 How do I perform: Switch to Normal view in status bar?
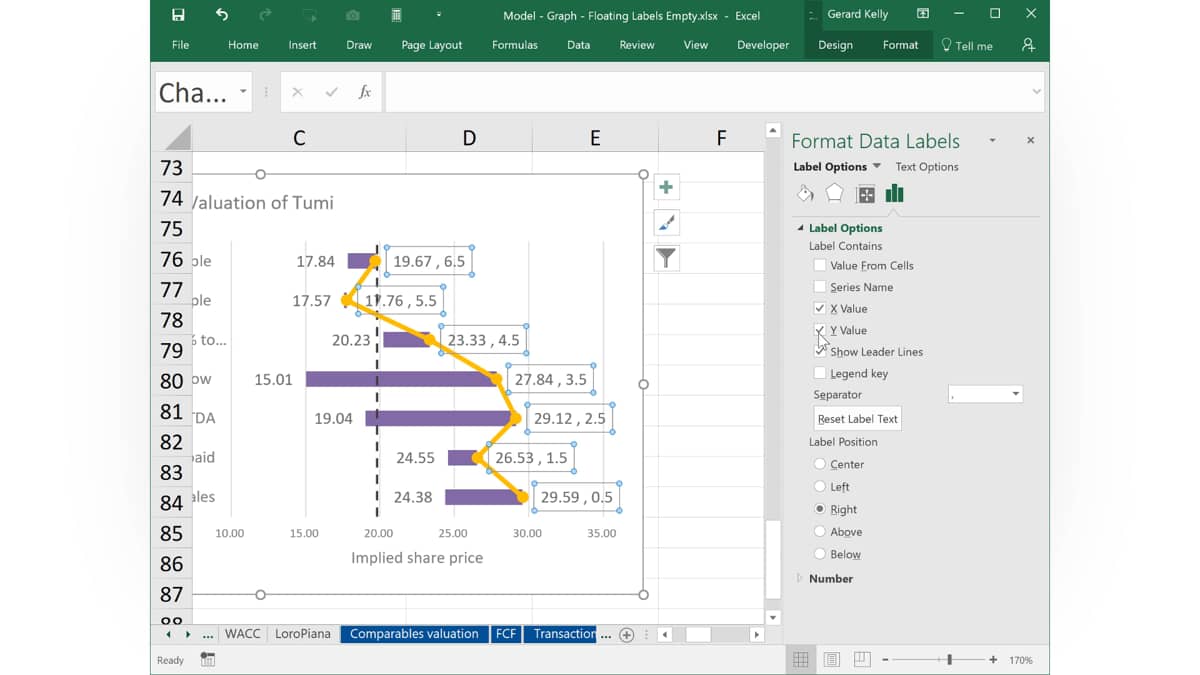801,660
